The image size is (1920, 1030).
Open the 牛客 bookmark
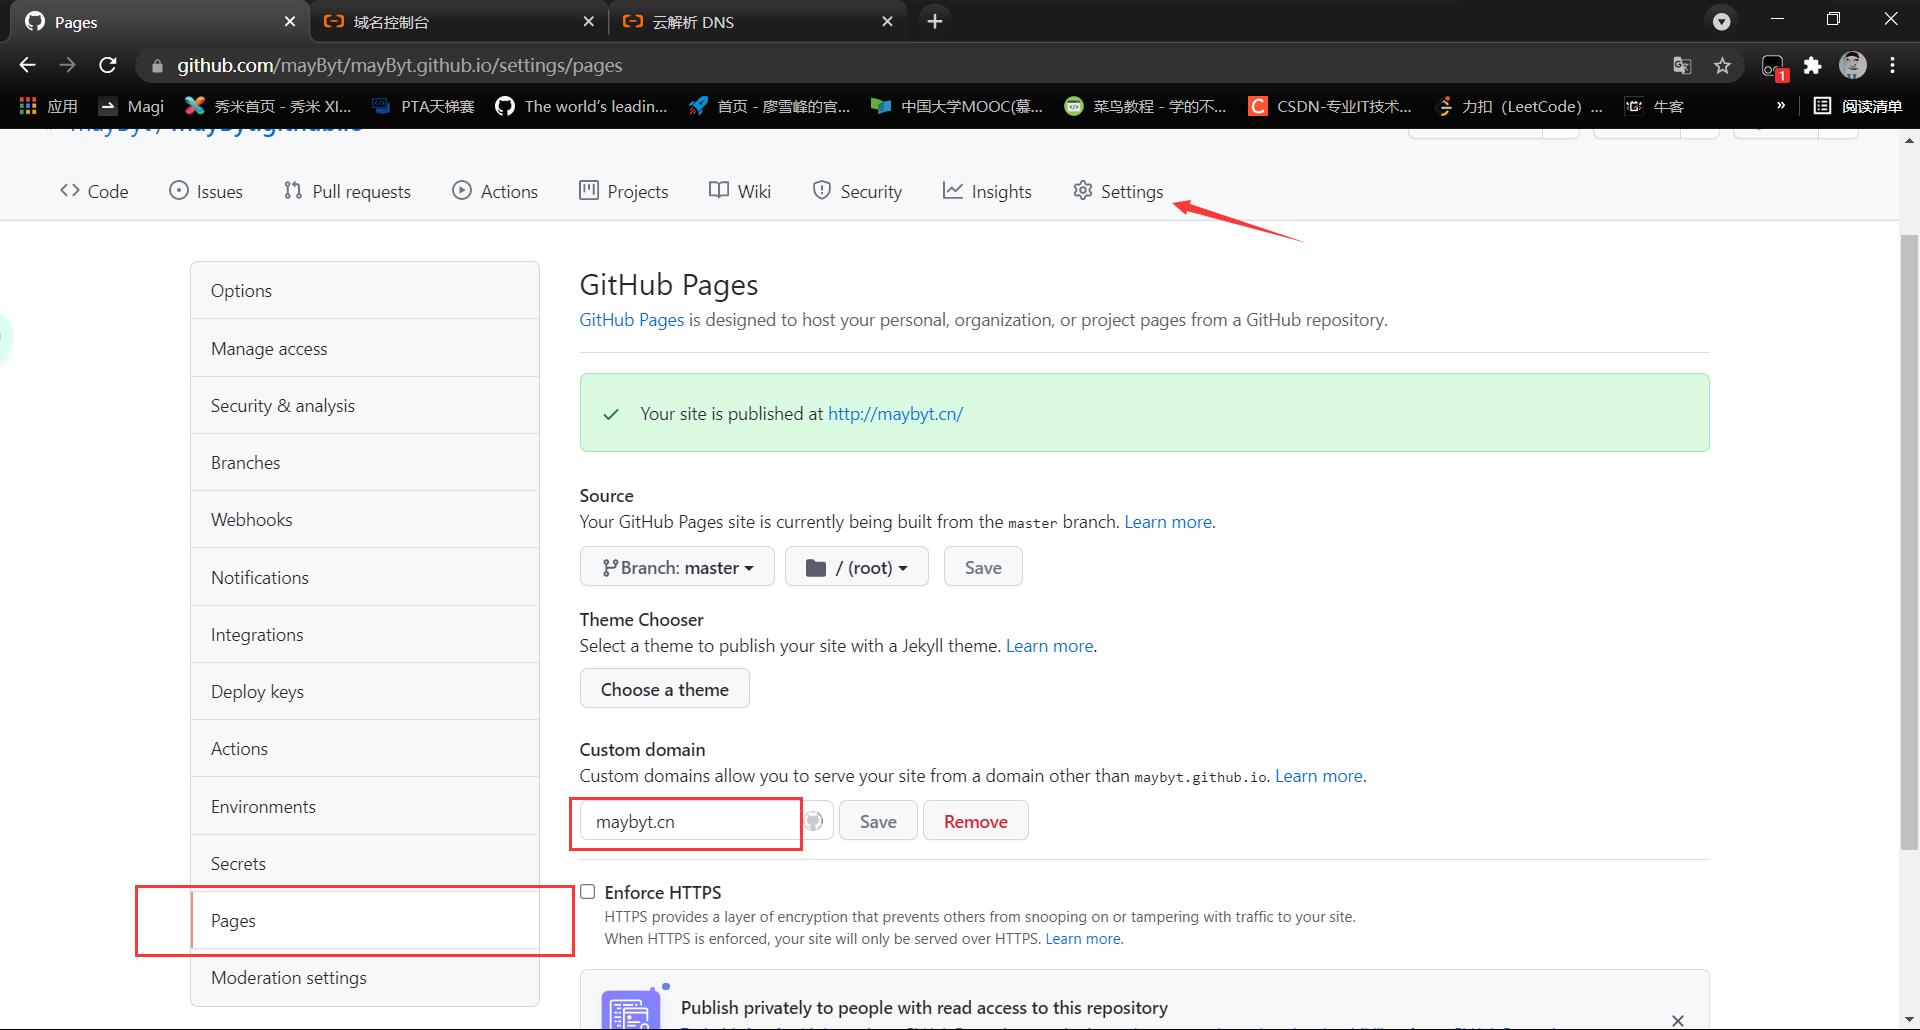[1654, 106]
